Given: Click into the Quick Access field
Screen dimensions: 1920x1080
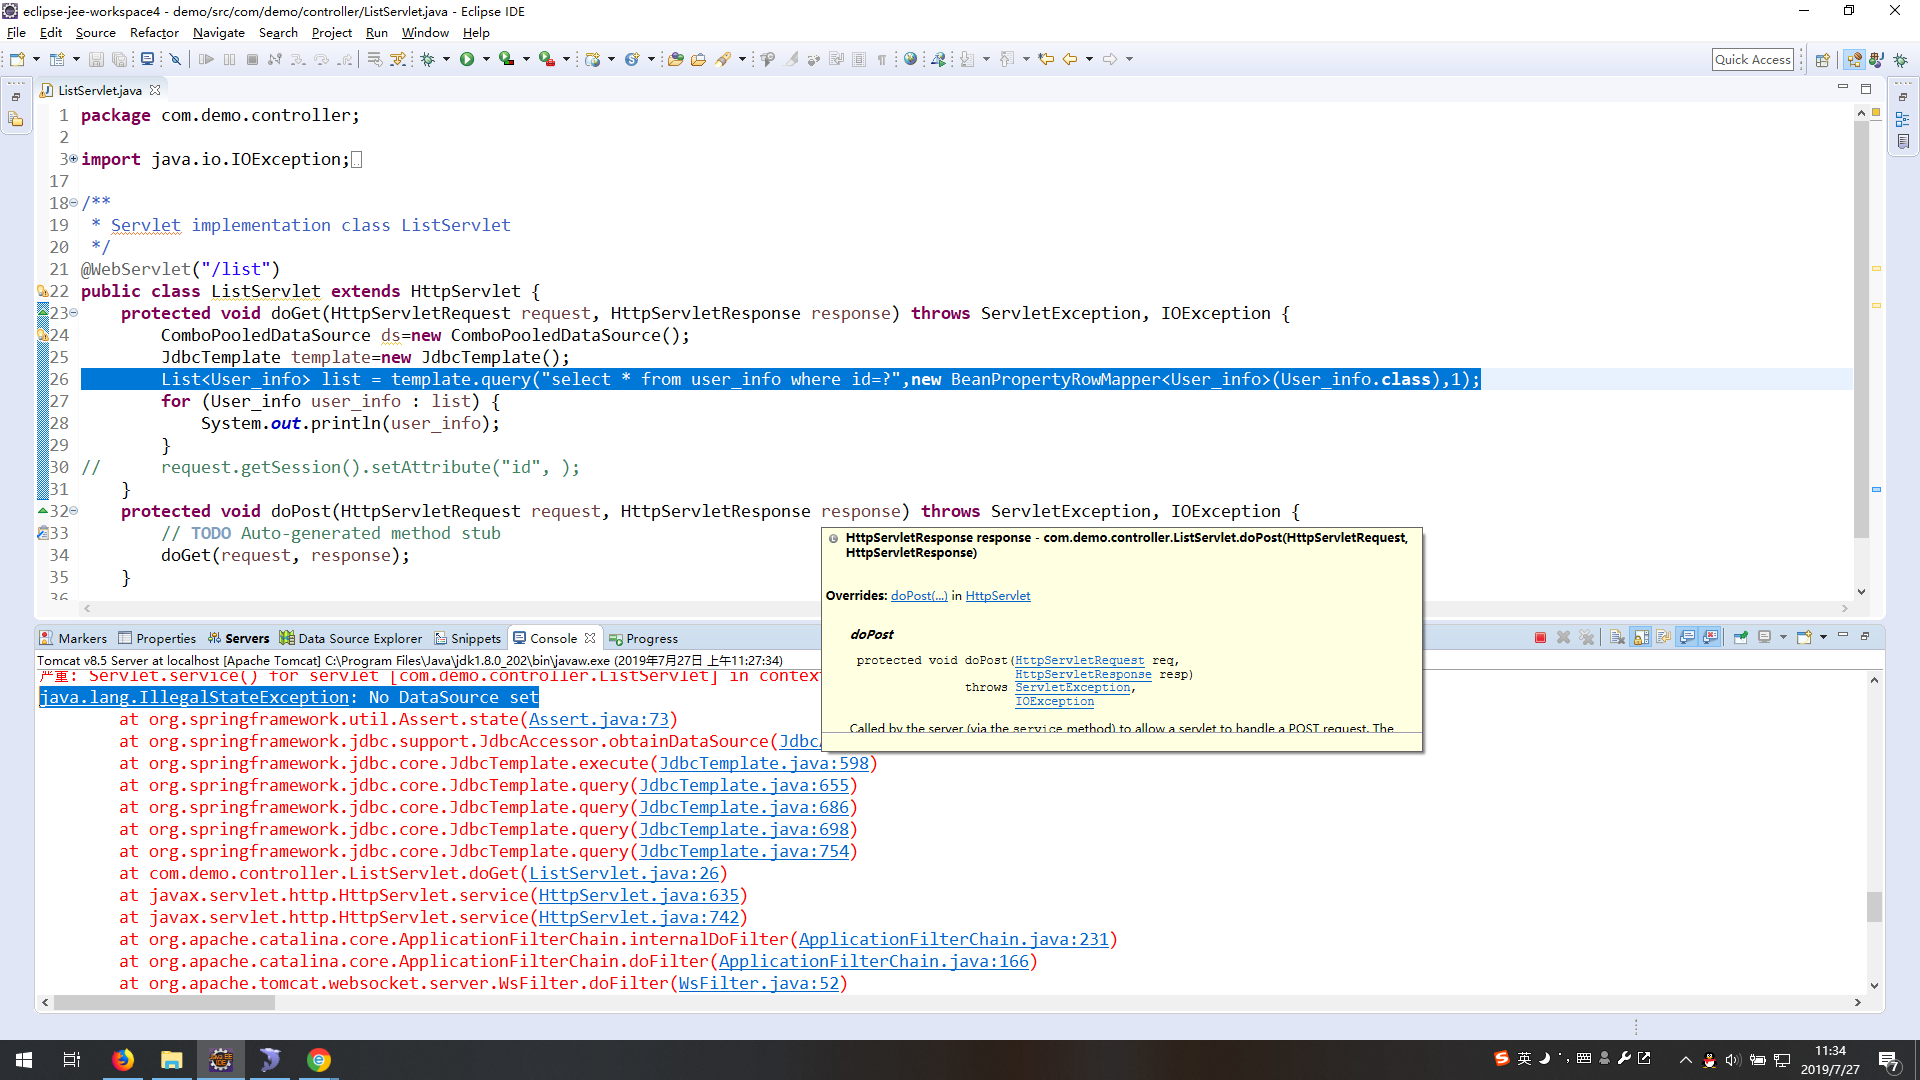Looking at the screenshot, I should (1752, 59).
